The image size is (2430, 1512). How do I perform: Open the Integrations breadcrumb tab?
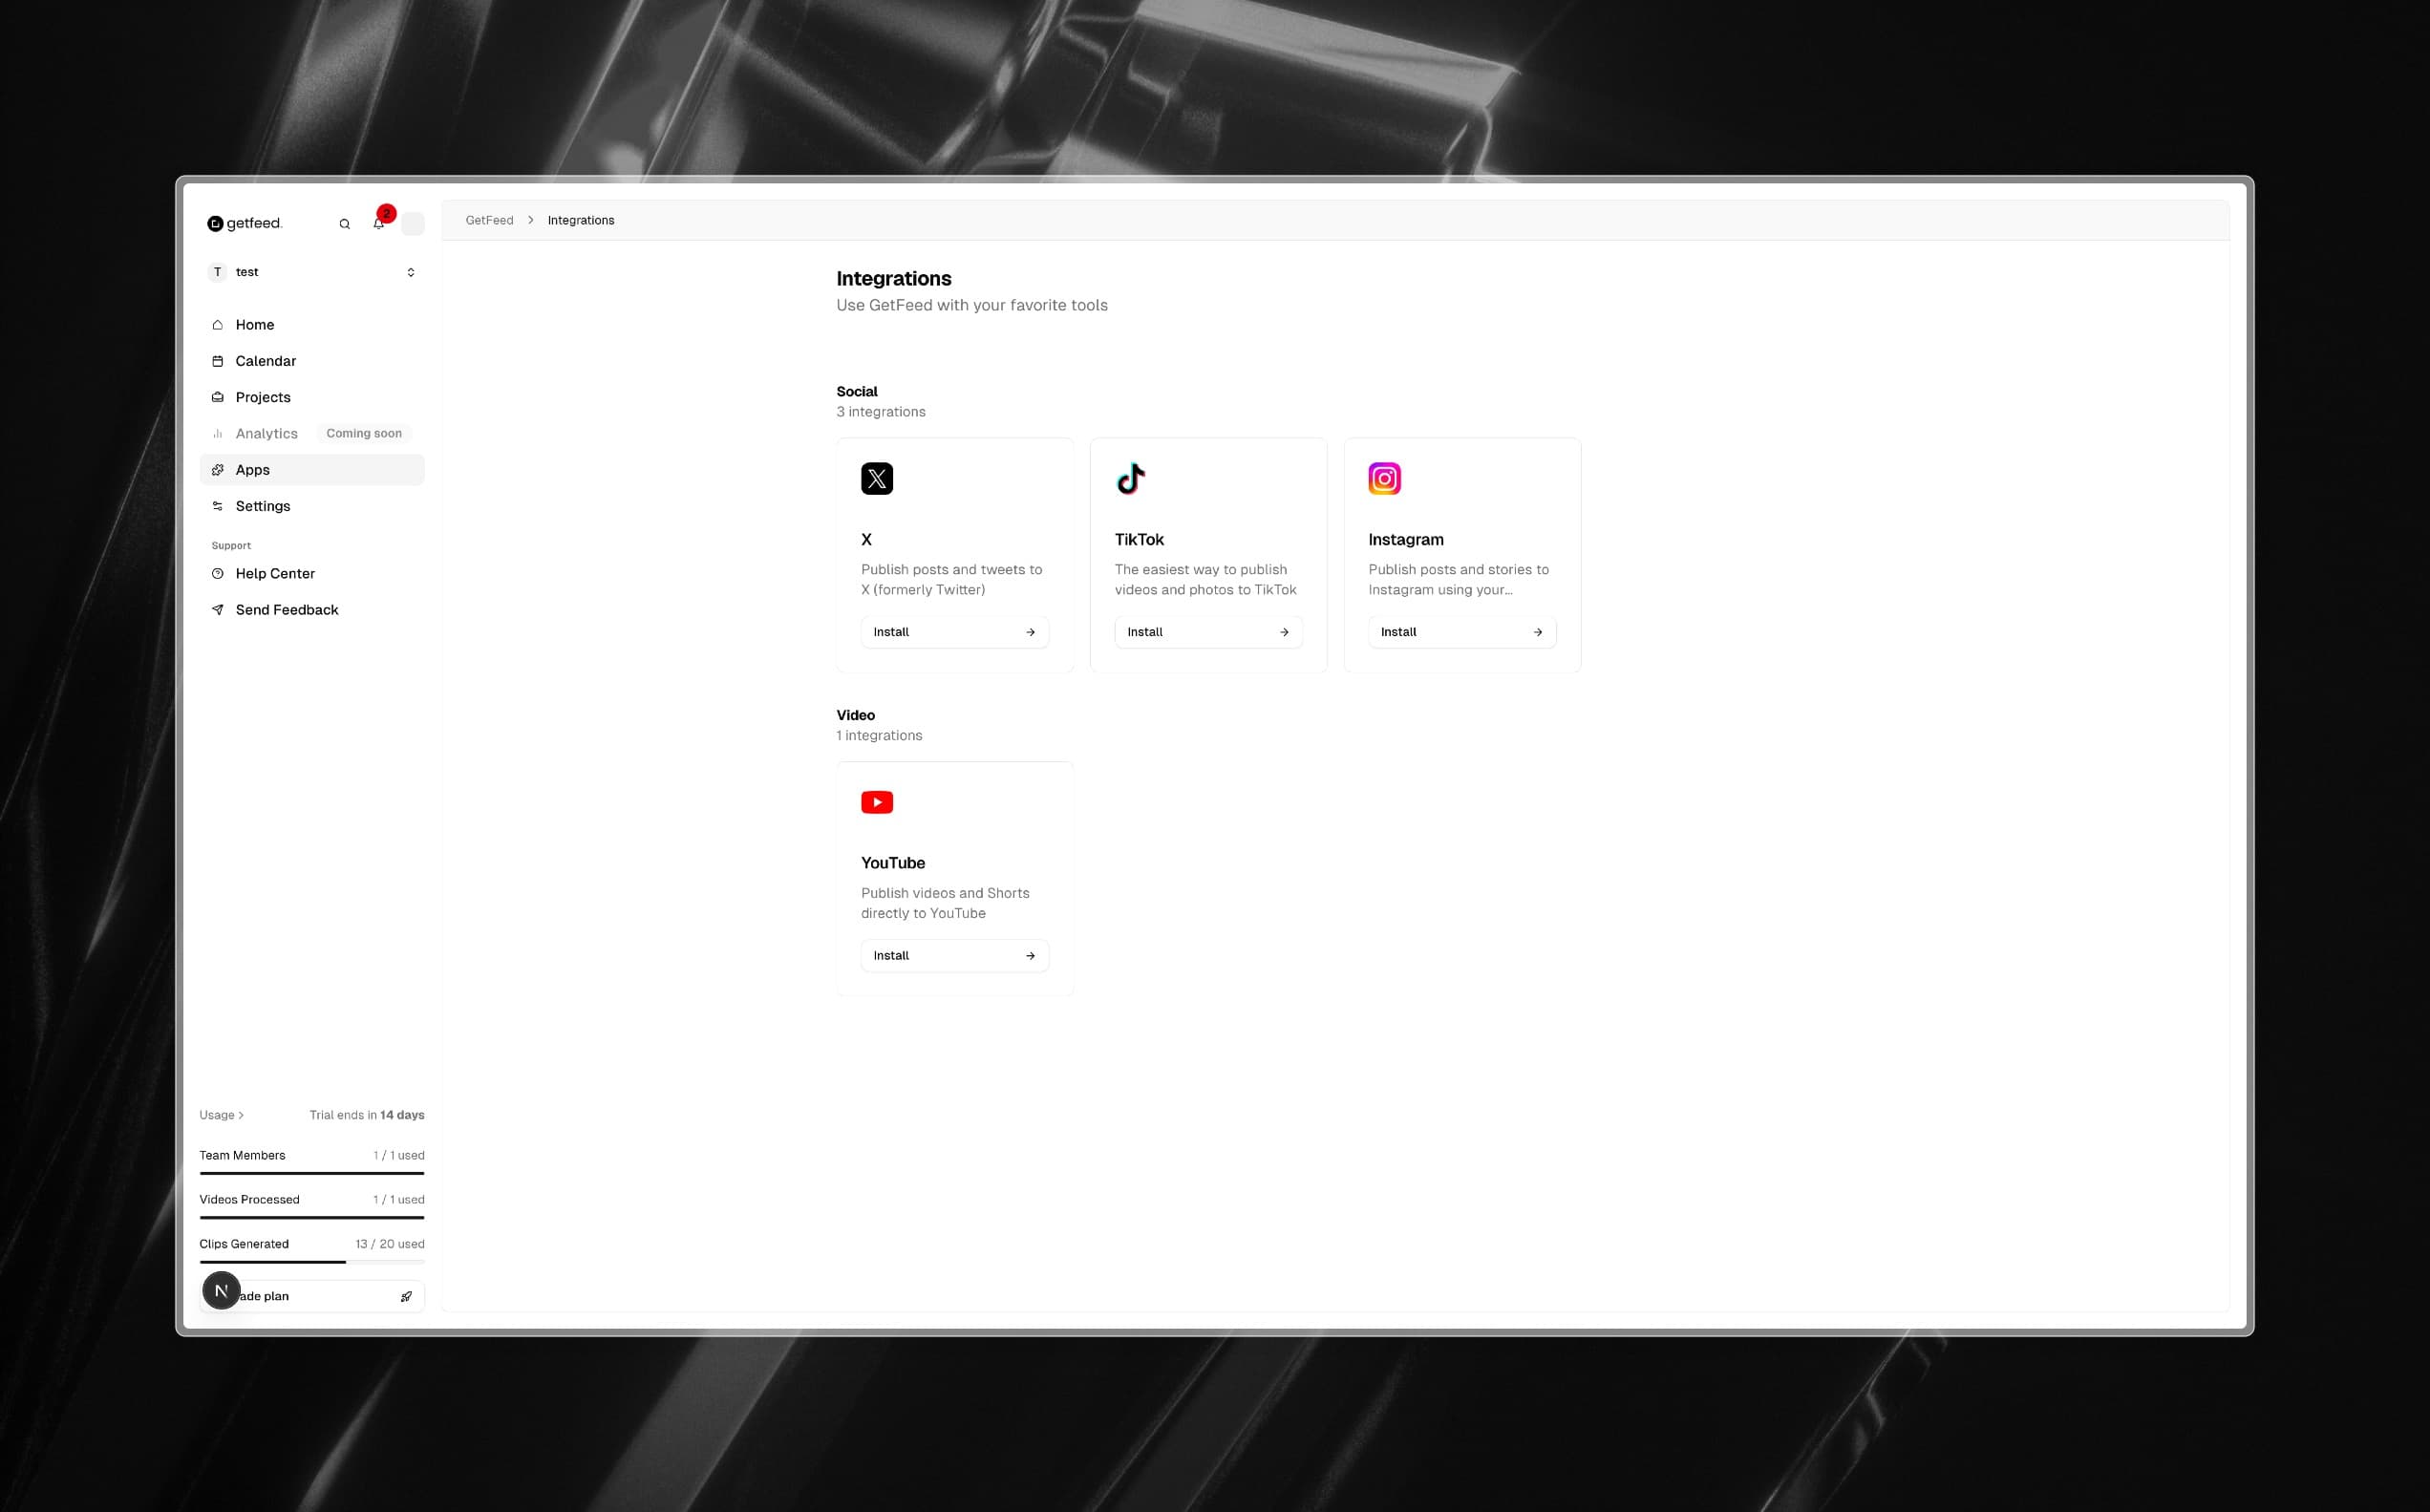[581, 220]
